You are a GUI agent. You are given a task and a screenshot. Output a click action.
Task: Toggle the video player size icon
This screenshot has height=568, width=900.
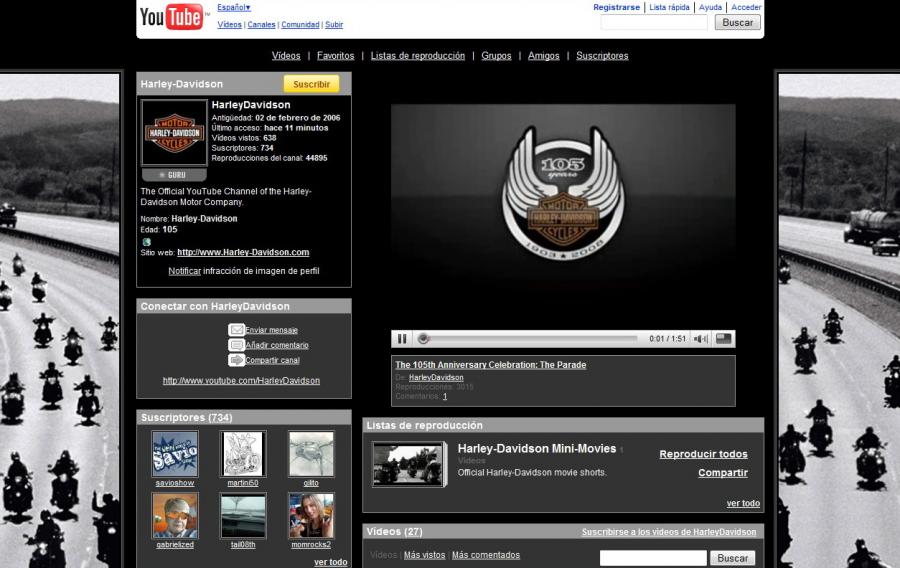coord(723,339)
